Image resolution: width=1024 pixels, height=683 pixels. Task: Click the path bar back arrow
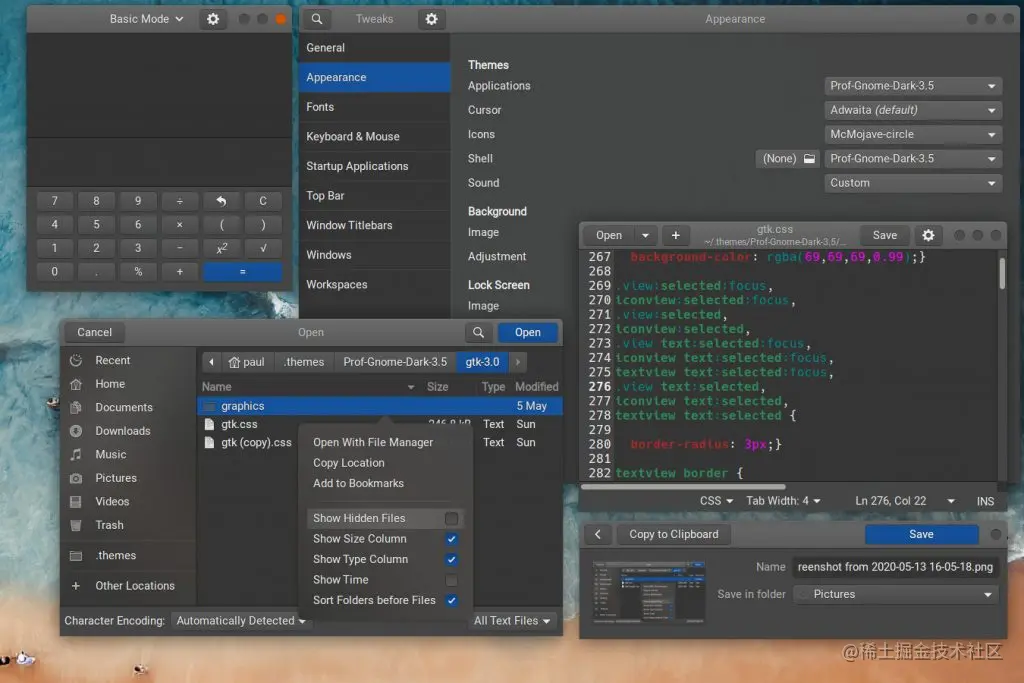pyautogui.click(x=211, y=362)
